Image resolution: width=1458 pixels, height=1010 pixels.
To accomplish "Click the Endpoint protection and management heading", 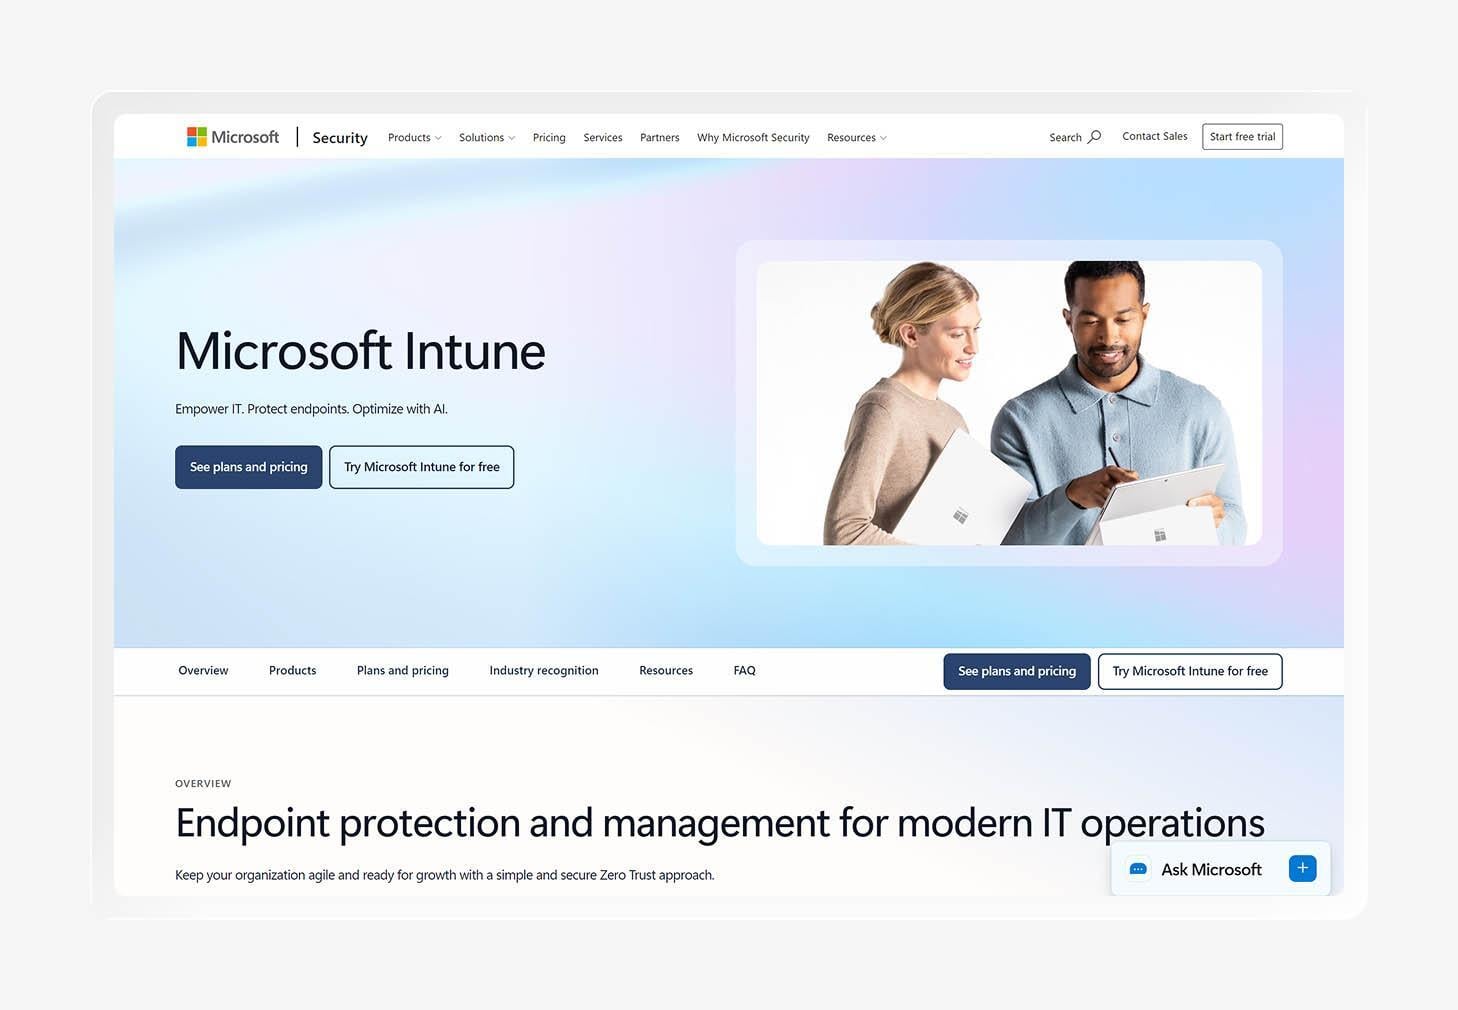I will (x=720, y=823).
